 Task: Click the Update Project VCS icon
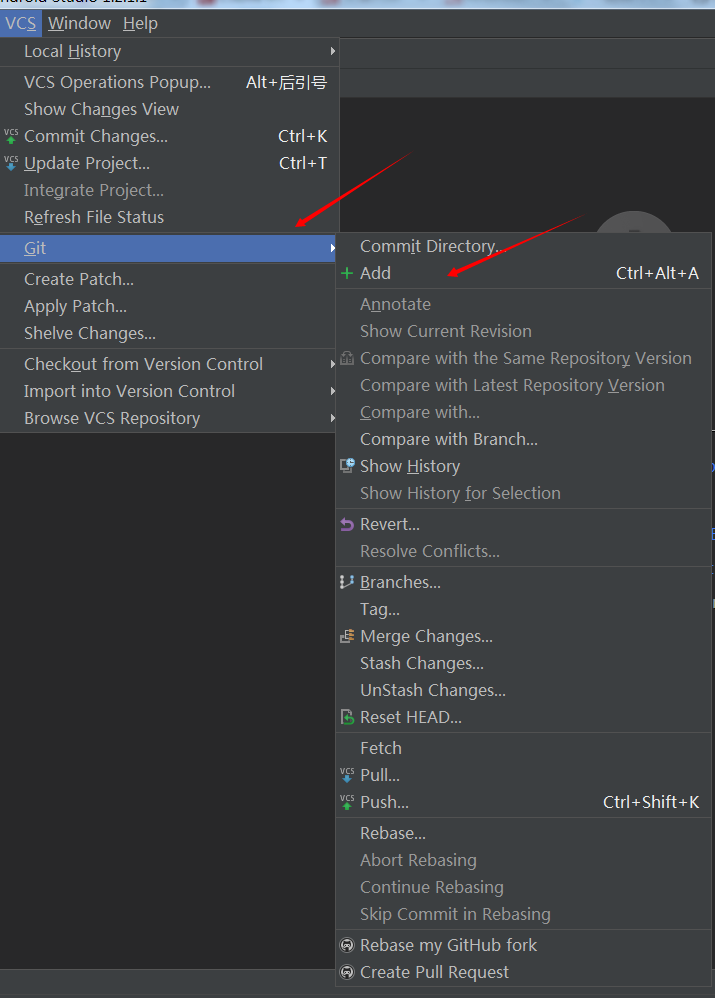pos(11,163)
